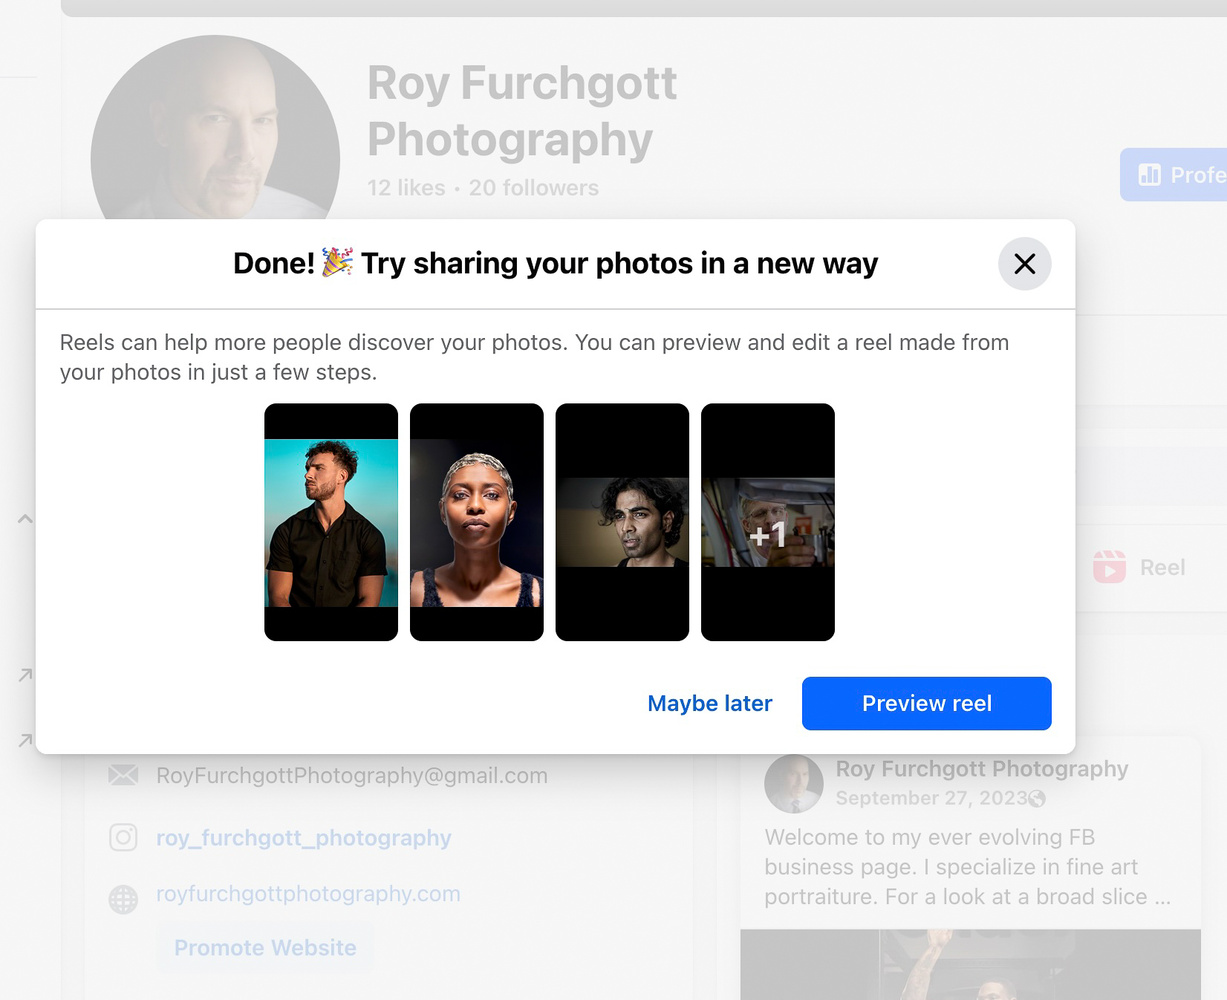
Task: Dismiss with Maybe later
Action: click(709, 704)
